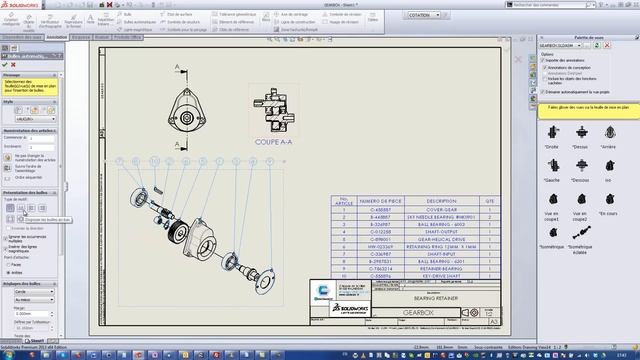Viewport: 640px width, 360px height.
Task: Switch to the Esquisse tab
Action: (x=81, y=37)
